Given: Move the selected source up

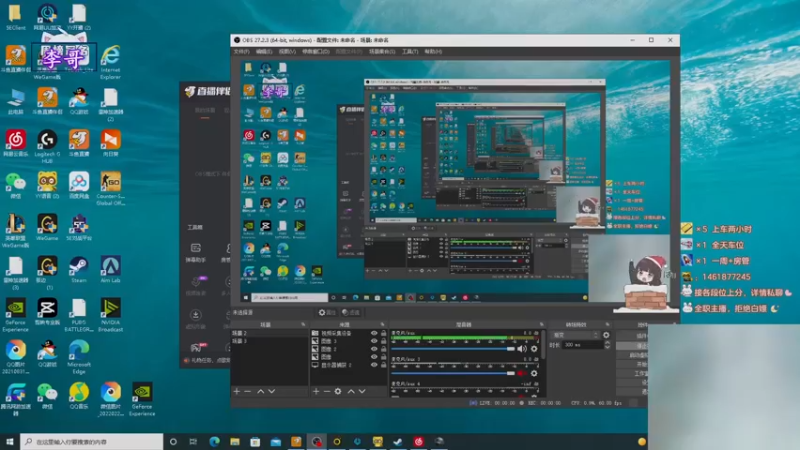Looking at the screenshot, I should pos(351,391).
